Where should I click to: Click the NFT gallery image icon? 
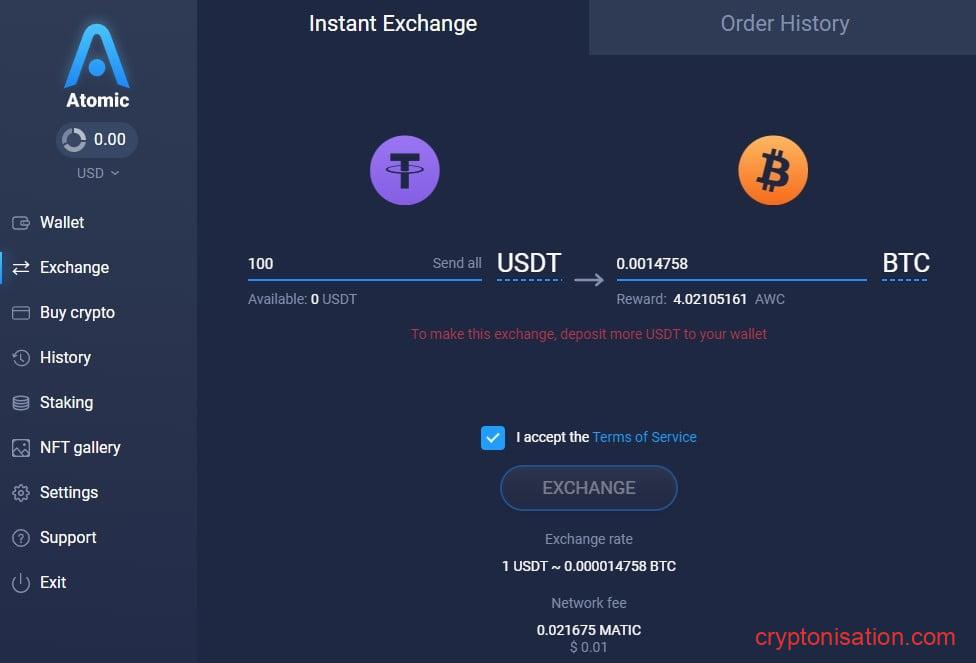click(20, 448)
